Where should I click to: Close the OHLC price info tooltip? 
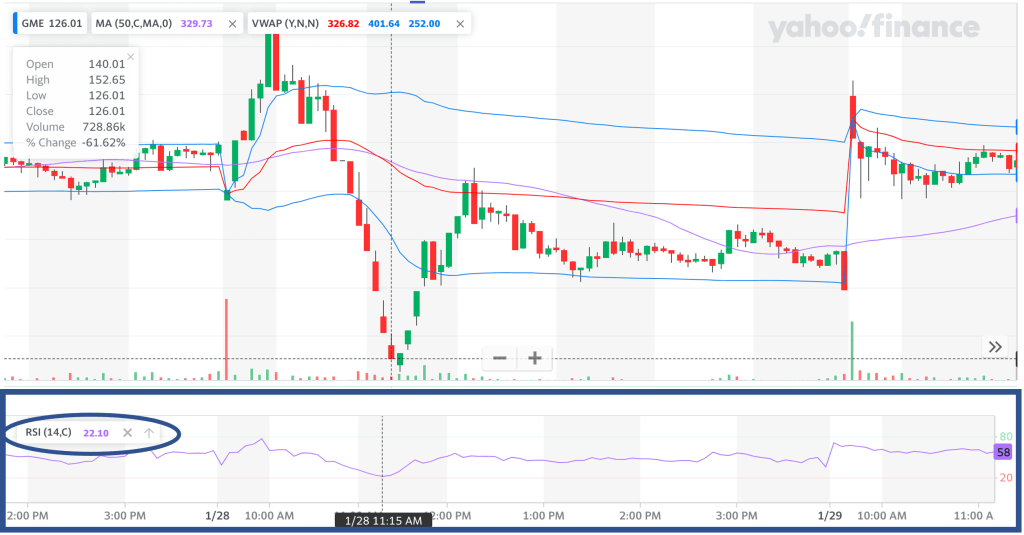[130, 57]
